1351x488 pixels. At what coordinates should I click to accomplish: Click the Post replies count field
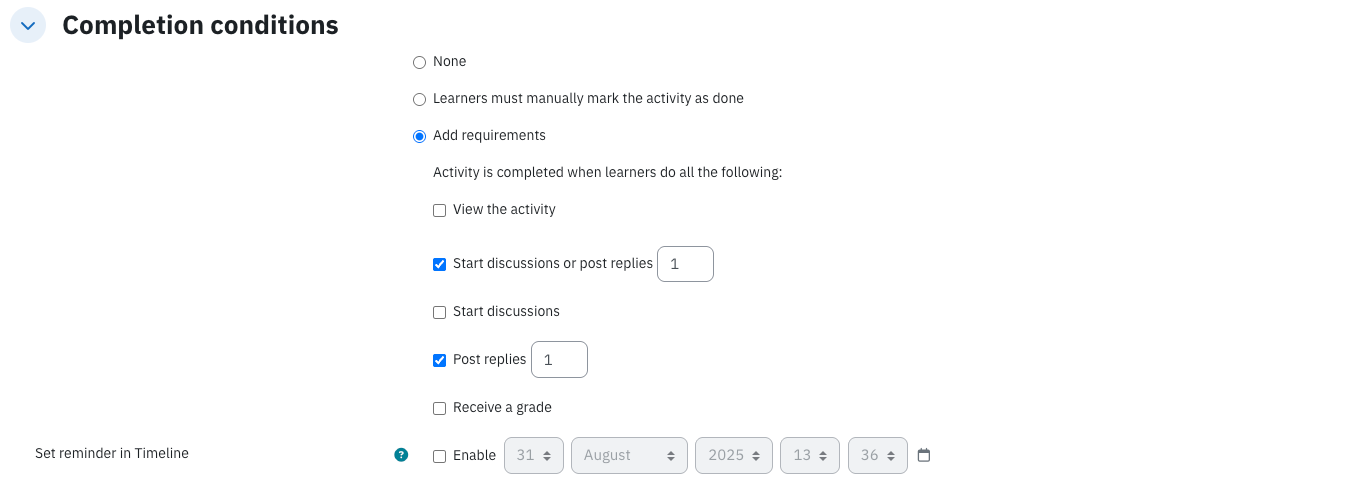point(559,360)
